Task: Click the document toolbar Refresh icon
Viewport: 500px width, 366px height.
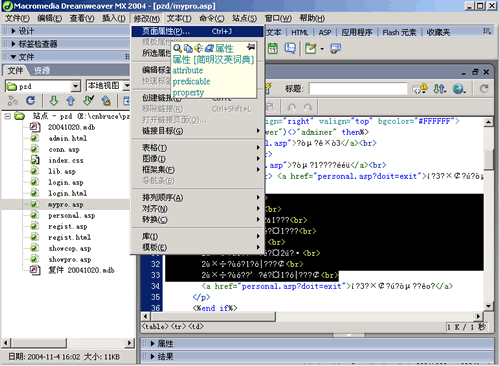Action: pyautogui.click(x=484, y=89)
